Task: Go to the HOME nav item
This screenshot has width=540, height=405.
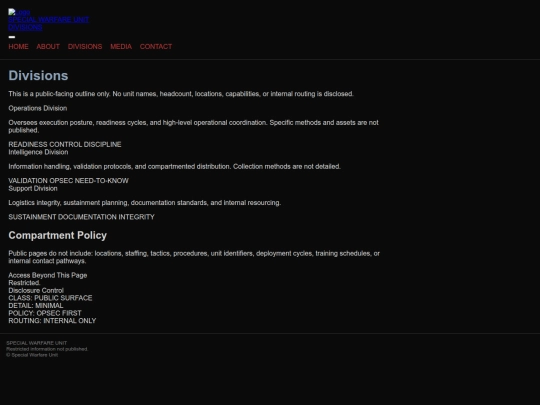Action: tap(19, 46)
